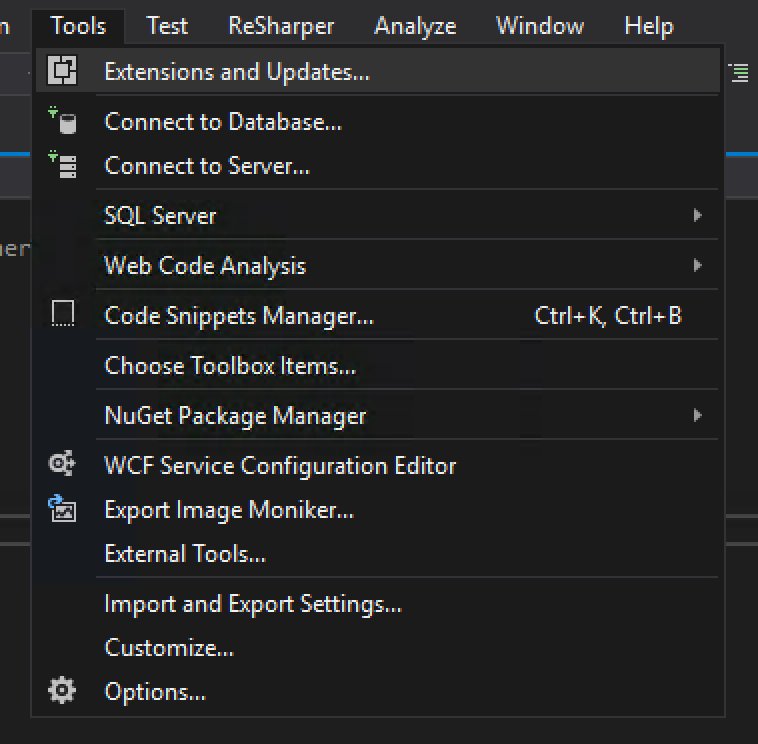Open the Window menu
The image size is (758, 744).
tap(540, 26)
